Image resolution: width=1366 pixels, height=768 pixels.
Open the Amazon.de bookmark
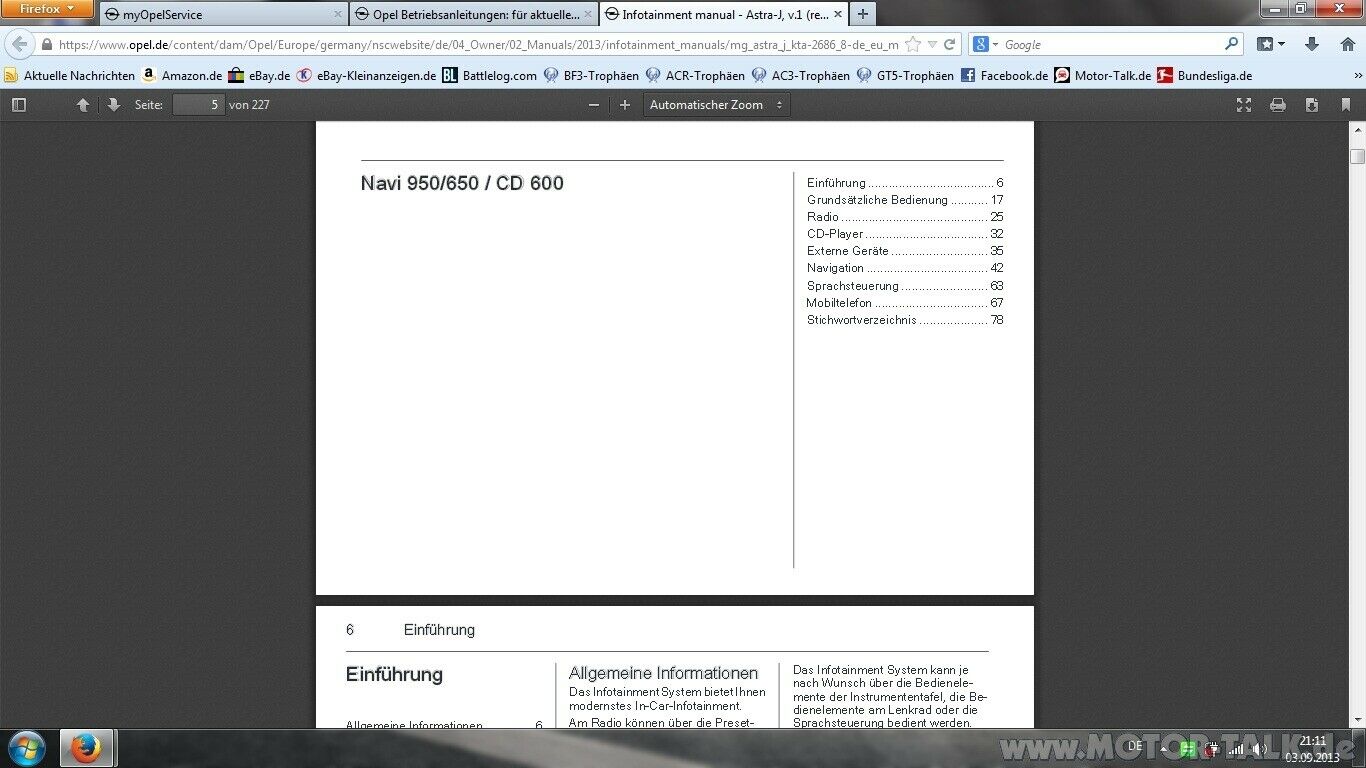click(182, 75)
